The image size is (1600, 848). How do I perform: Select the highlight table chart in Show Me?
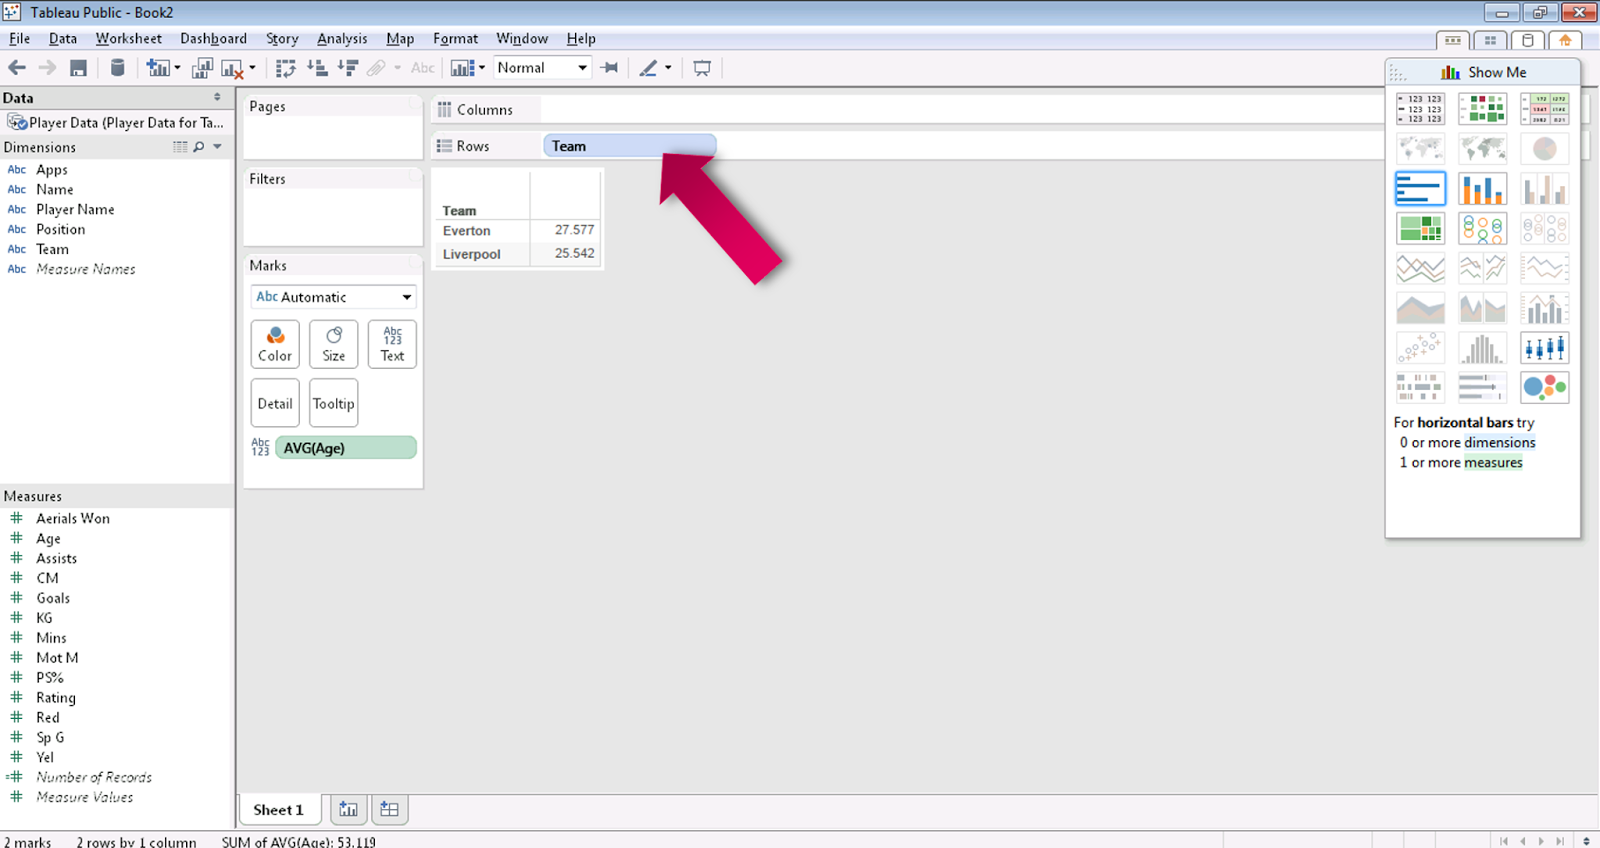1544,109
